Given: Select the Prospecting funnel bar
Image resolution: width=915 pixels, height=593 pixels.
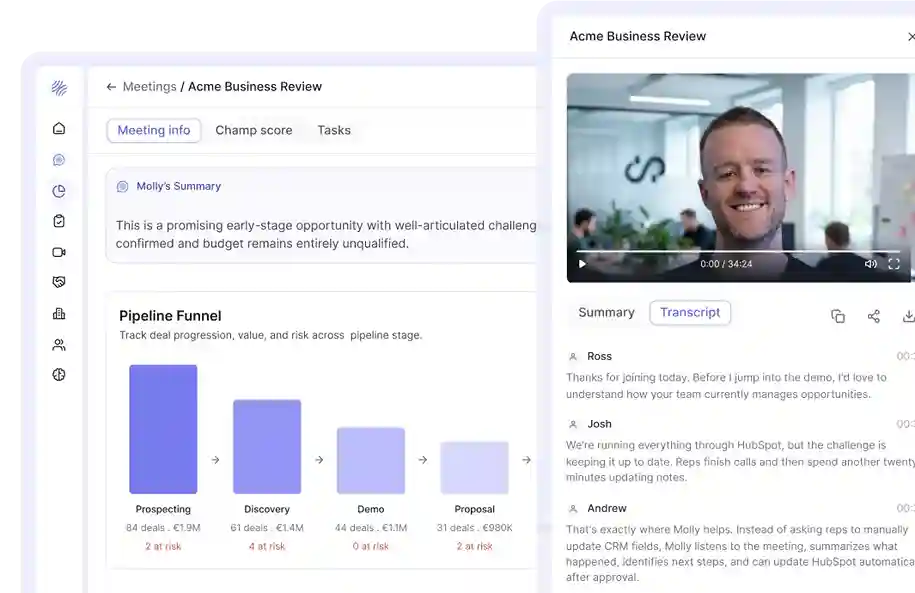Looking at the screenshot, I should pos(163,429).
